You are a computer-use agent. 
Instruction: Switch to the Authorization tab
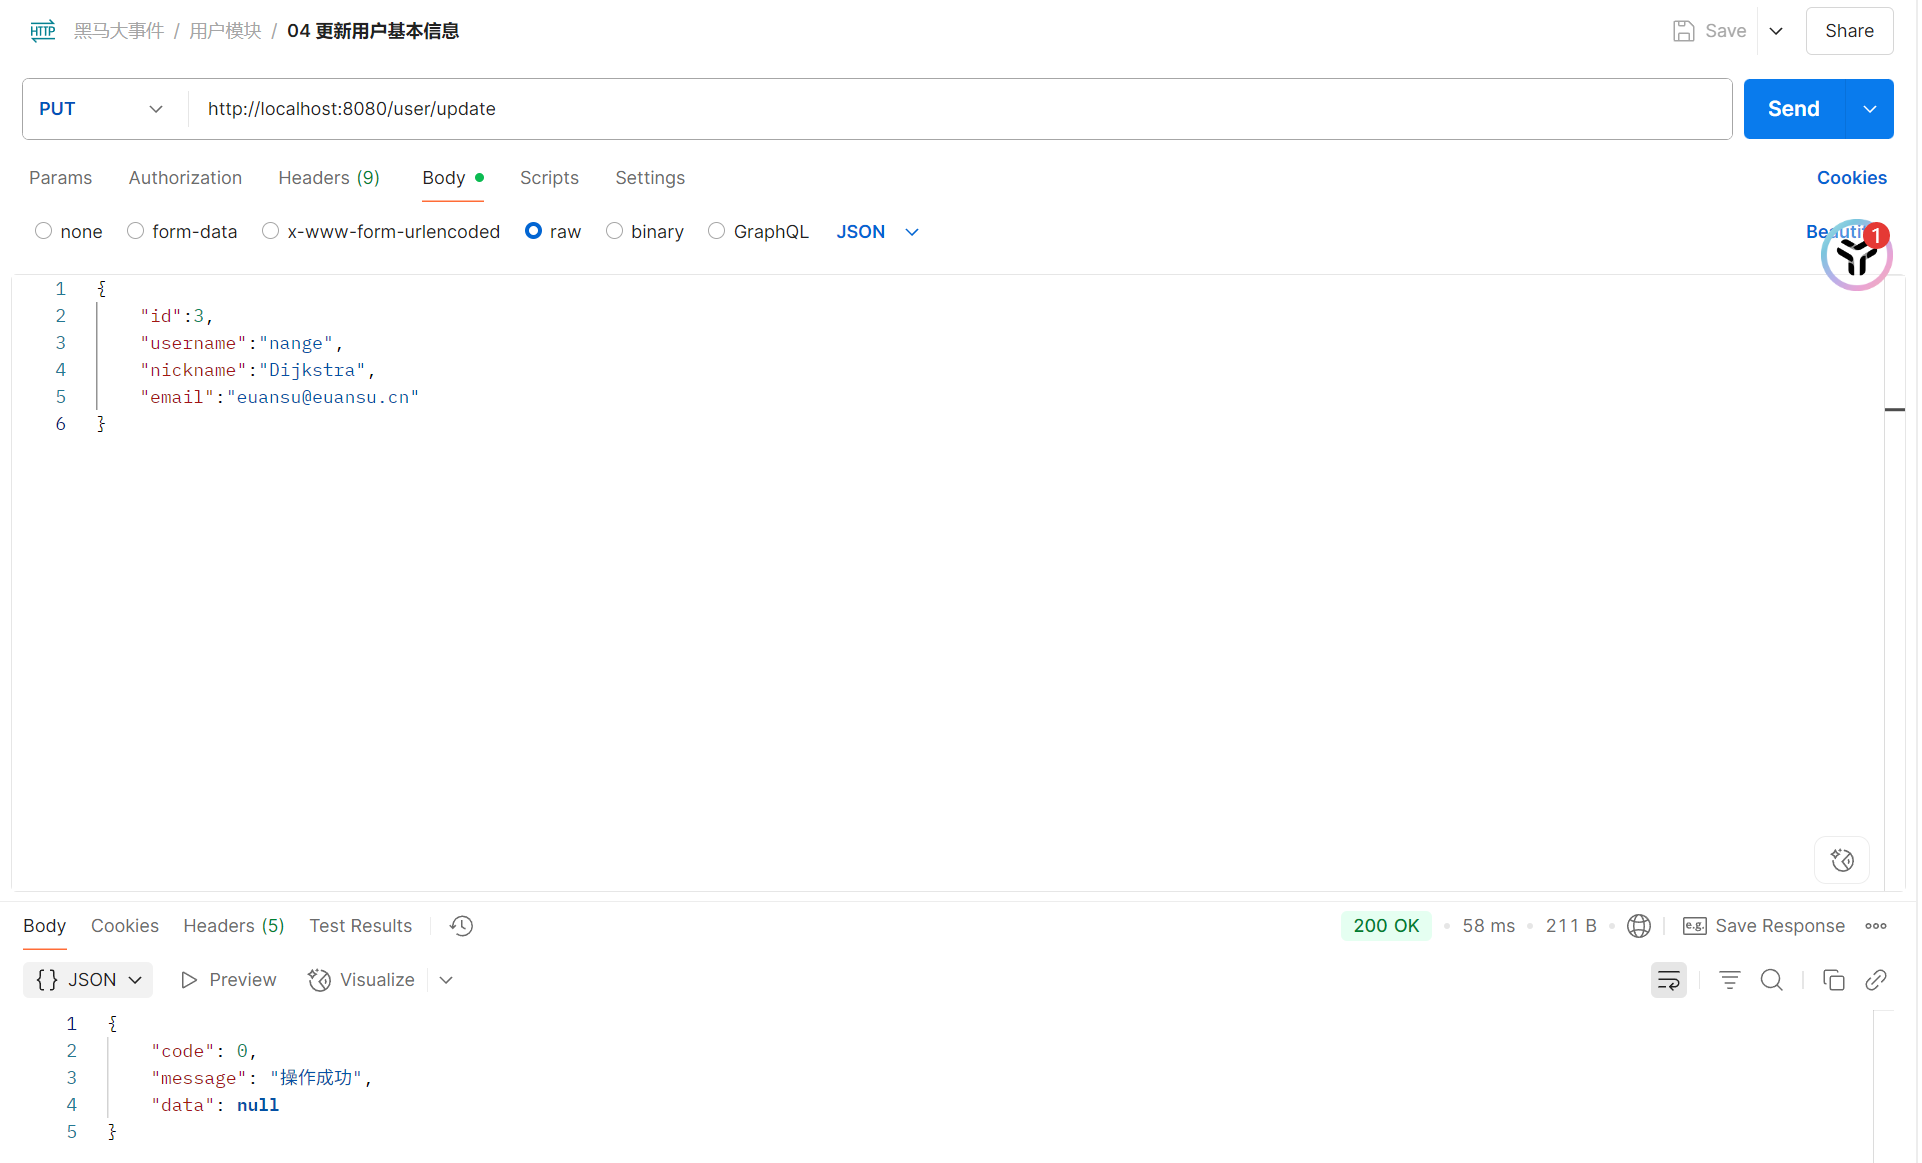(185, 178)
